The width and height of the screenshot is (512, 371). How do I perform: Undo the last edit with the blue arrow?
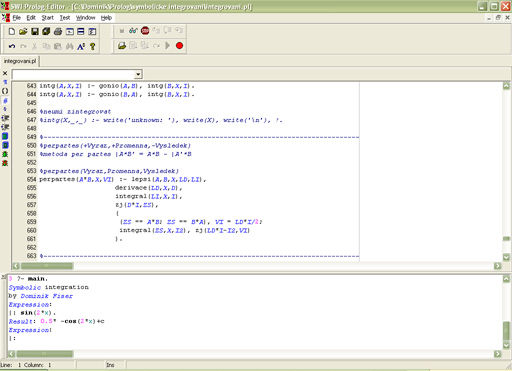click(x=12, y=46)
